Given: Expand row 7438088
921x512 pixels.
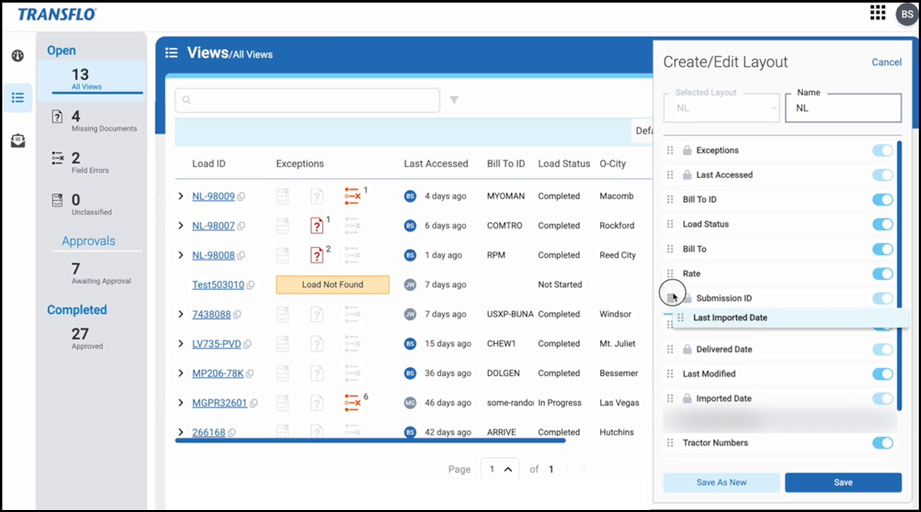Looking at the screenshot, I should (181, 314).
